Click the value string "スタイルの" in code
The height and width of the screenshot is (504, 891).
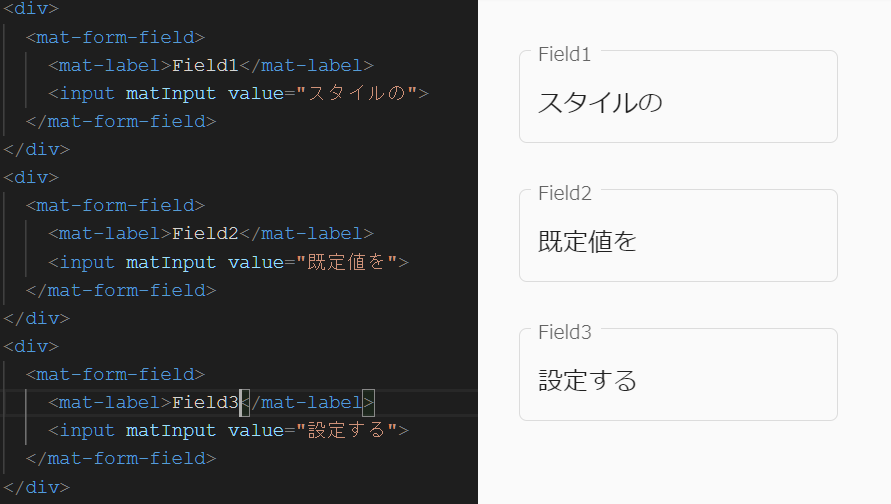coord(357,93)
